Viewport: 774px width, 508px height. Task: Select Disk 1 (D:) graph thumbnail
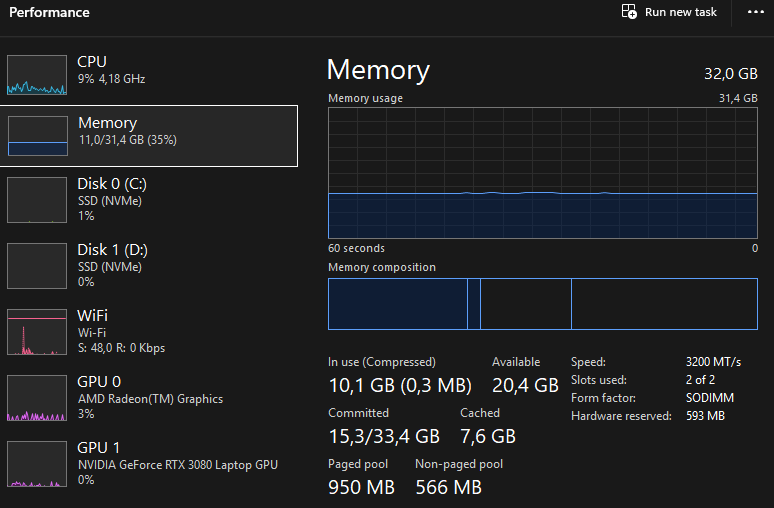(x=36, y=265)
